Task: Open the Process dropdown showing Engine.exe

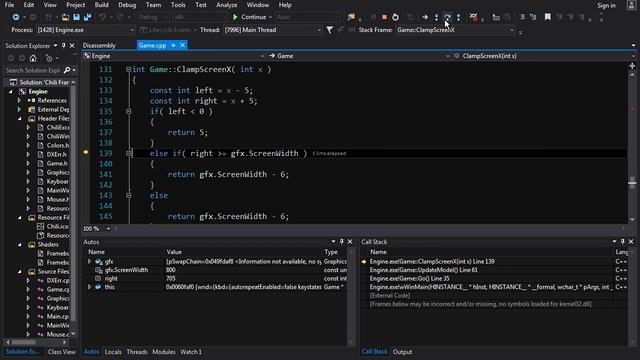Action: point(85,30)
